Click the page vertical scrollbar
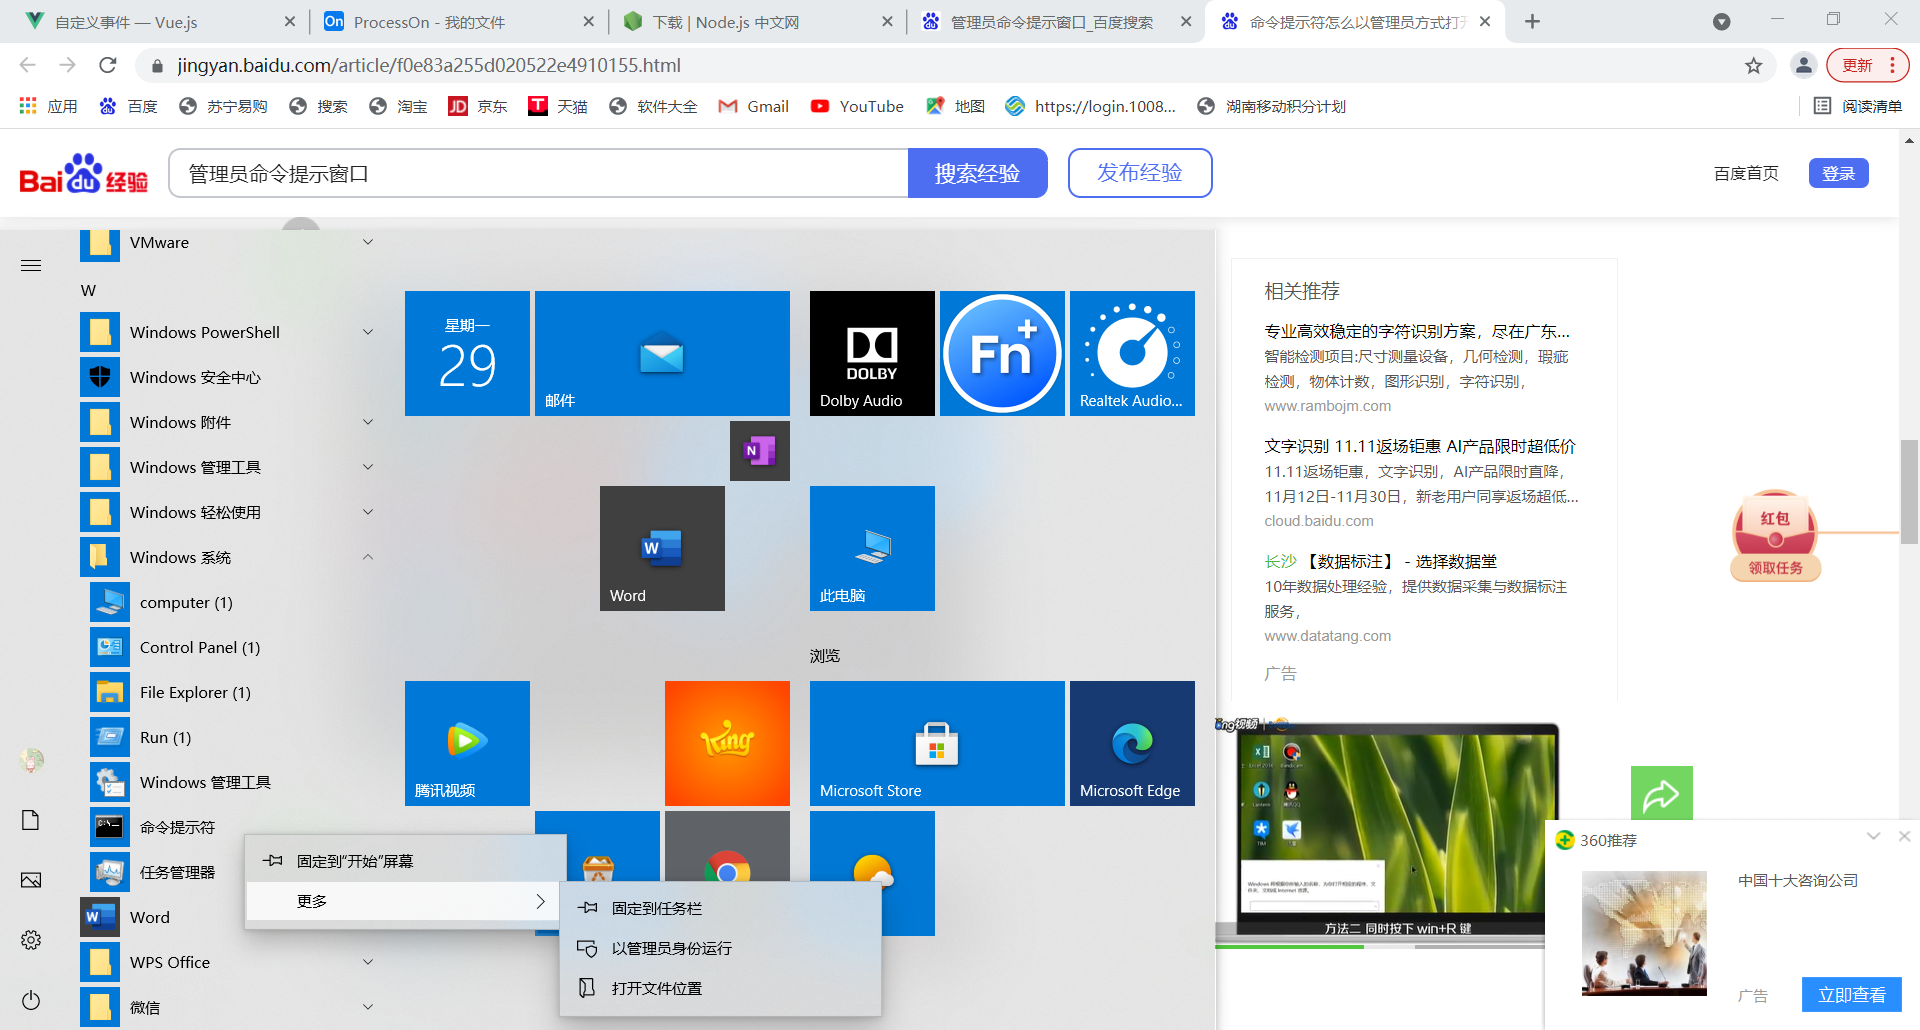The width and height of the screenshot is (1920, 1030). (x=1909, y=491)
